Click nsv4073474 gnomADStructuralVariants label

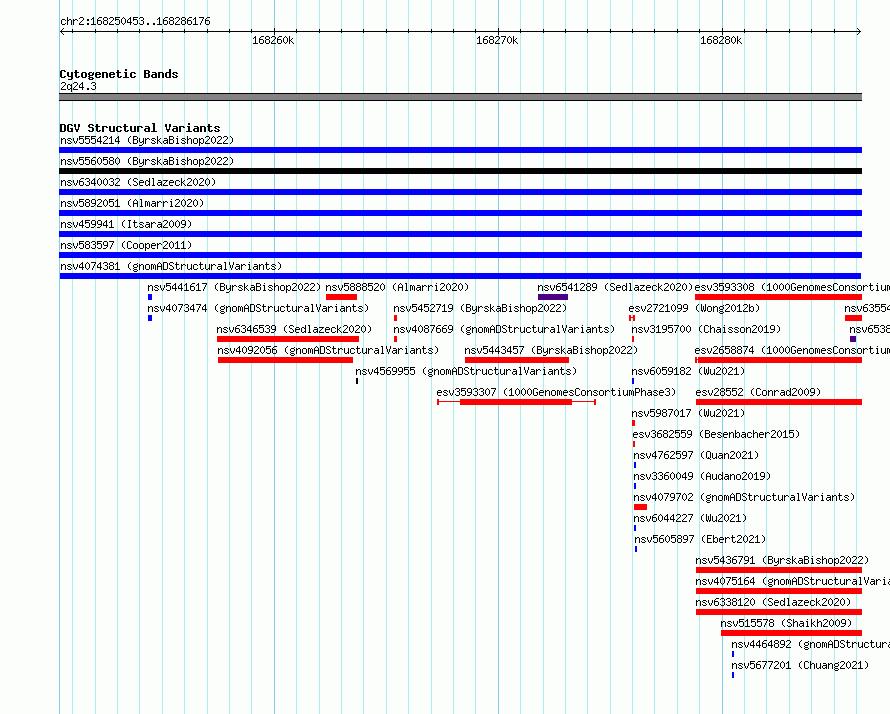tap(258, 308)
